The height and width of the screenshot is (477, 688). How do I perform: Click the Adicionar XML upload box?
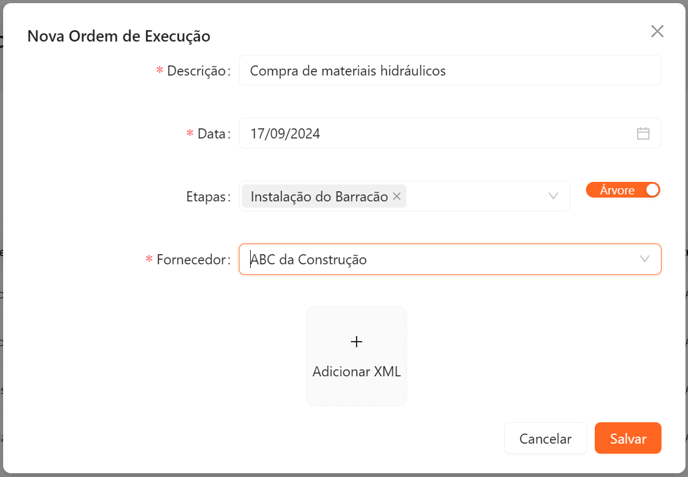(356, 356)
